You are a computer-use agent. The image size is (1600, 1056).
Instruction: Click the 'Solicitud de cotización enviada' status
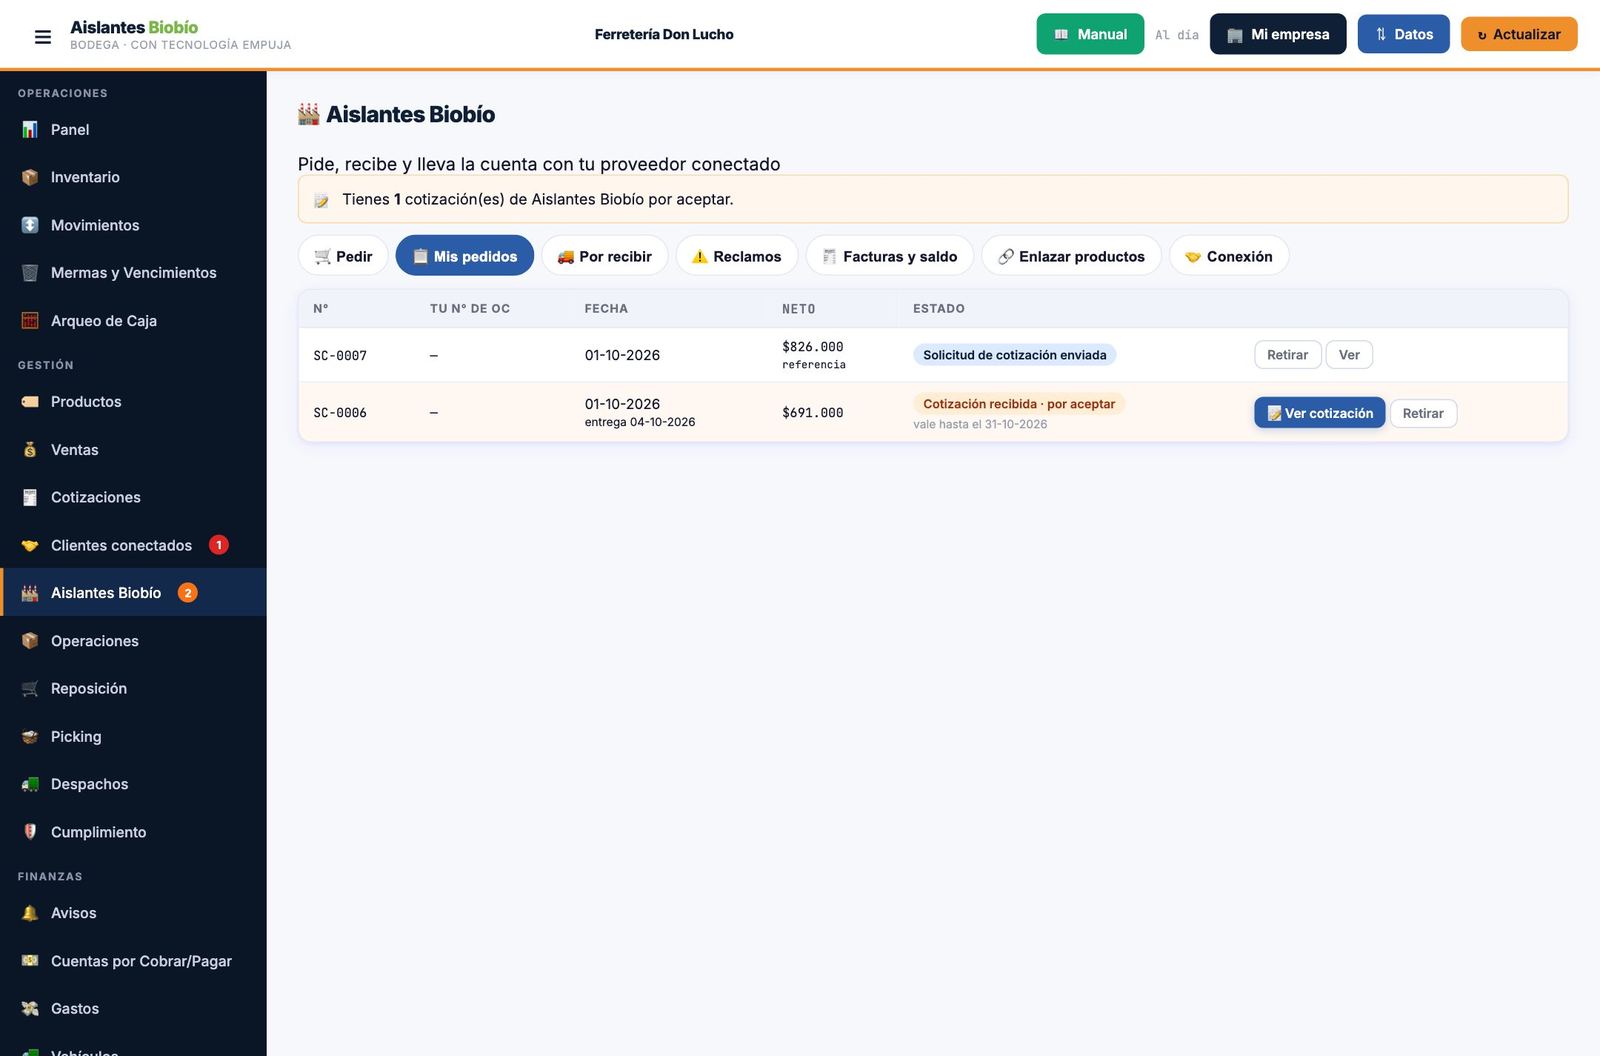click(x=1014, y=355)
